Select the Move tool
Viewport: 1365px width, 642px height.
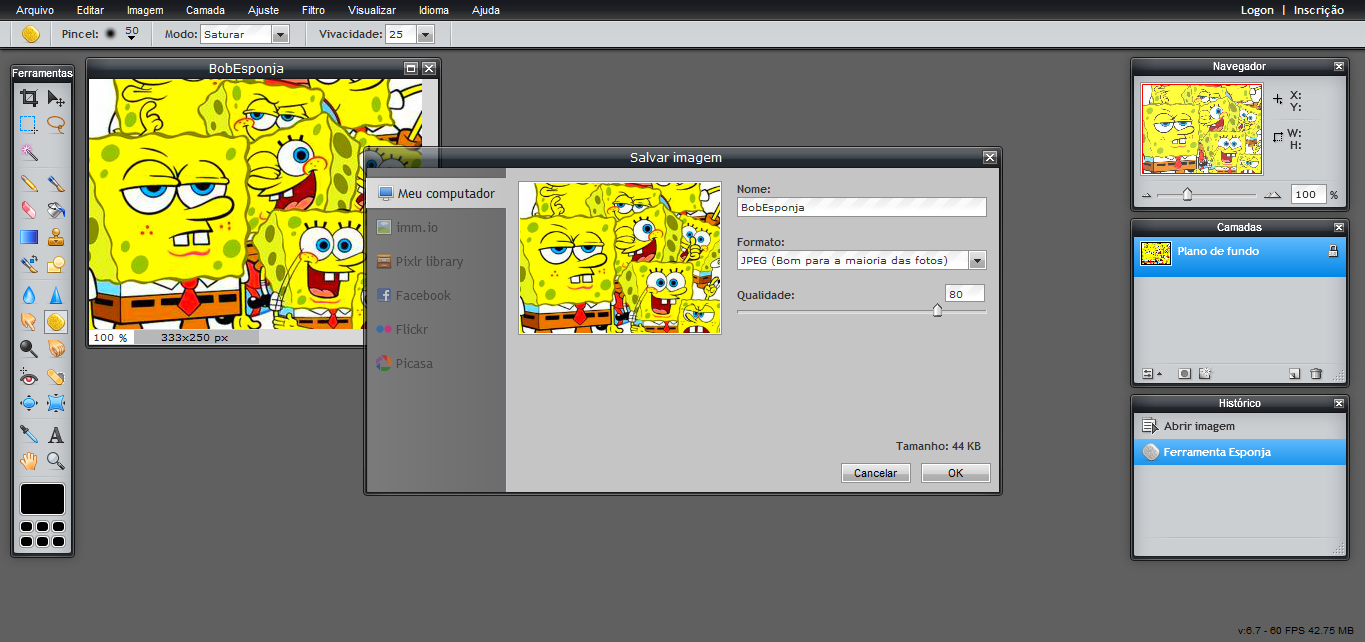tap(56, 98)
